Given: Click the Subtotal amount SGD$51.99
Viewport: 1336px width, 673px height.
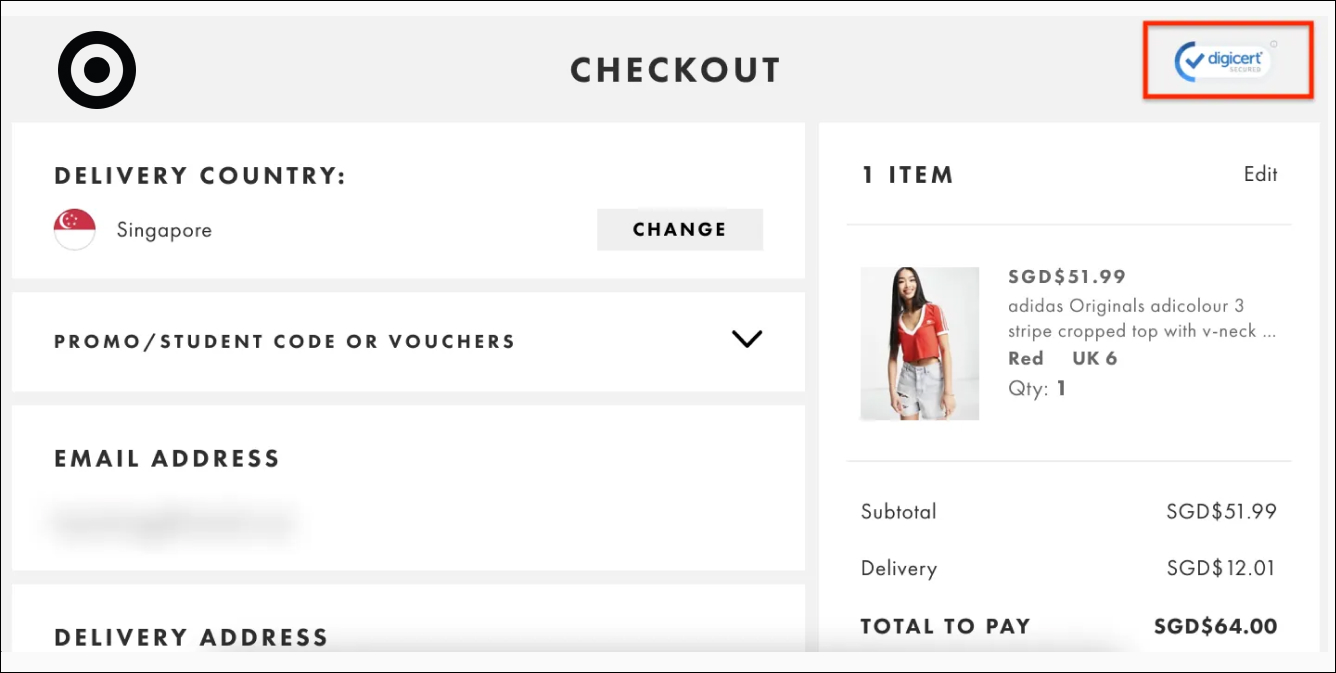Looking at the screenshot, I should click(1221, 511).
